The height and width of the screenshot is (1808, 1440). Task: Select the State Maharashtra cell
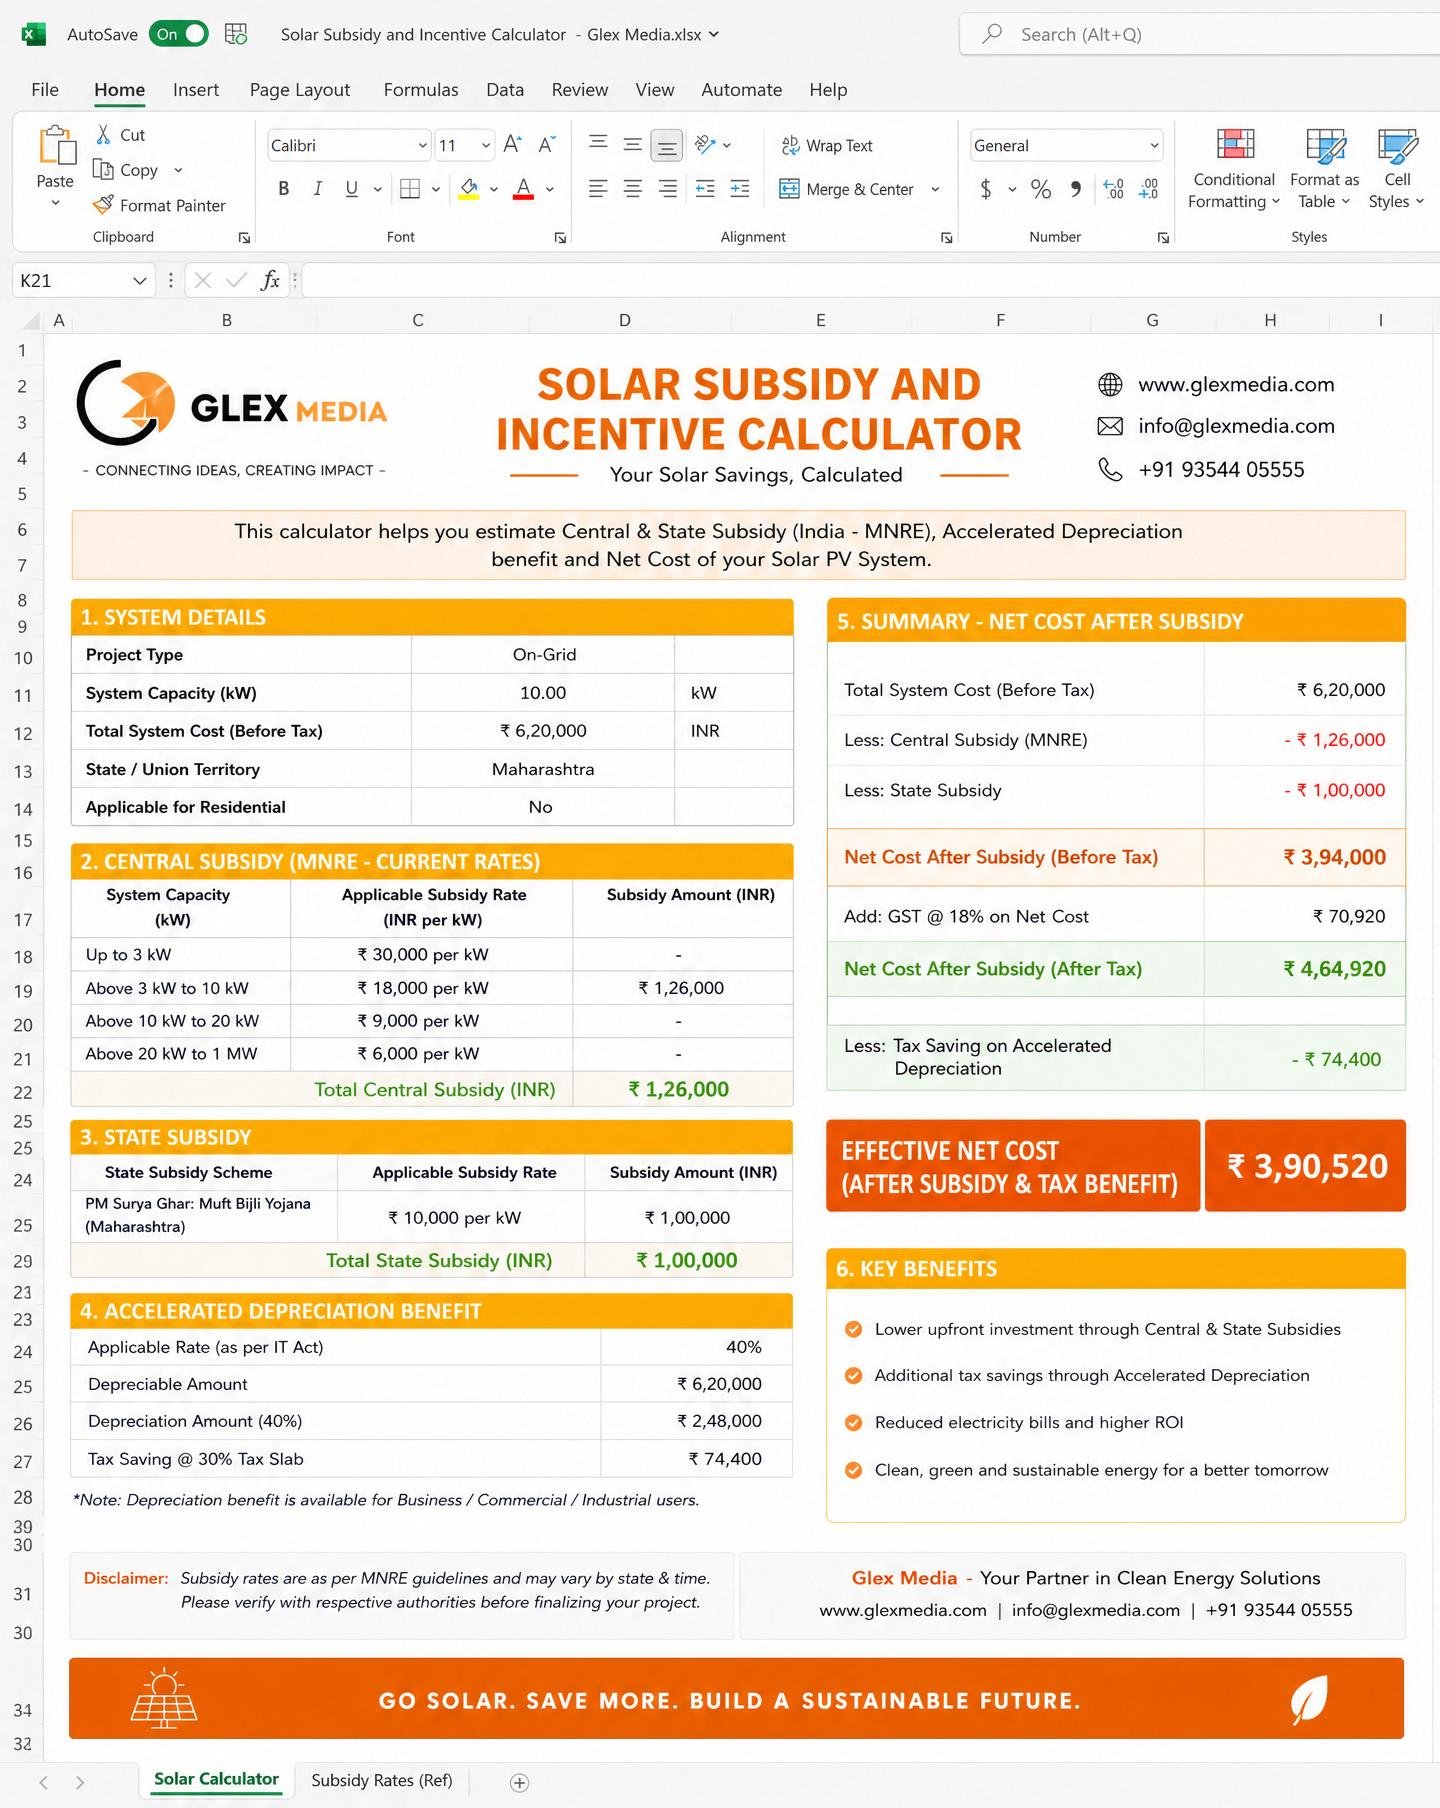[543, 769]
